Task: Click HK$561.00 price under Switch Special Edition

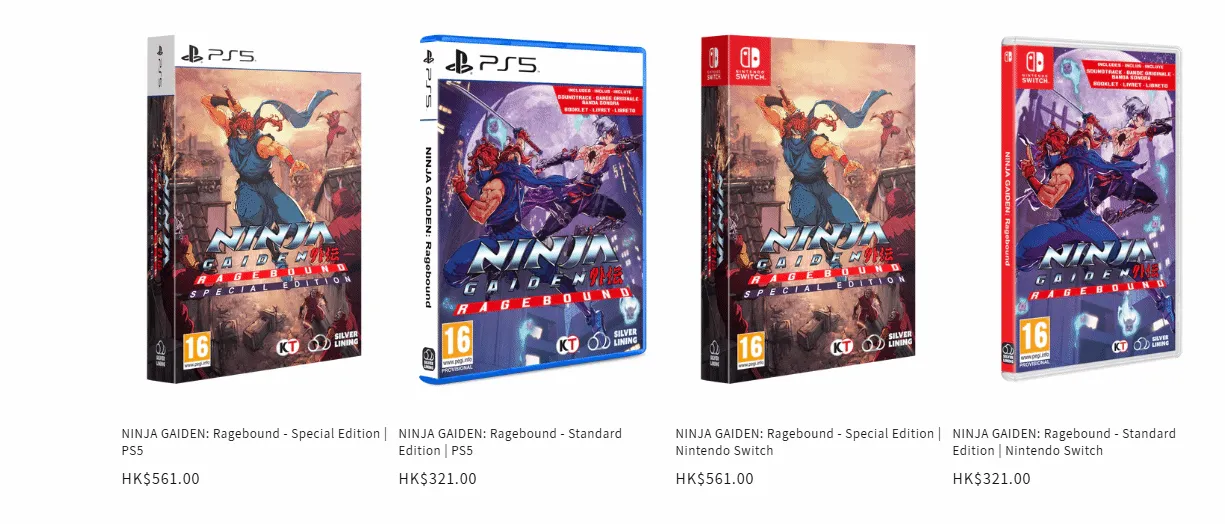Action: click(714, 478)
